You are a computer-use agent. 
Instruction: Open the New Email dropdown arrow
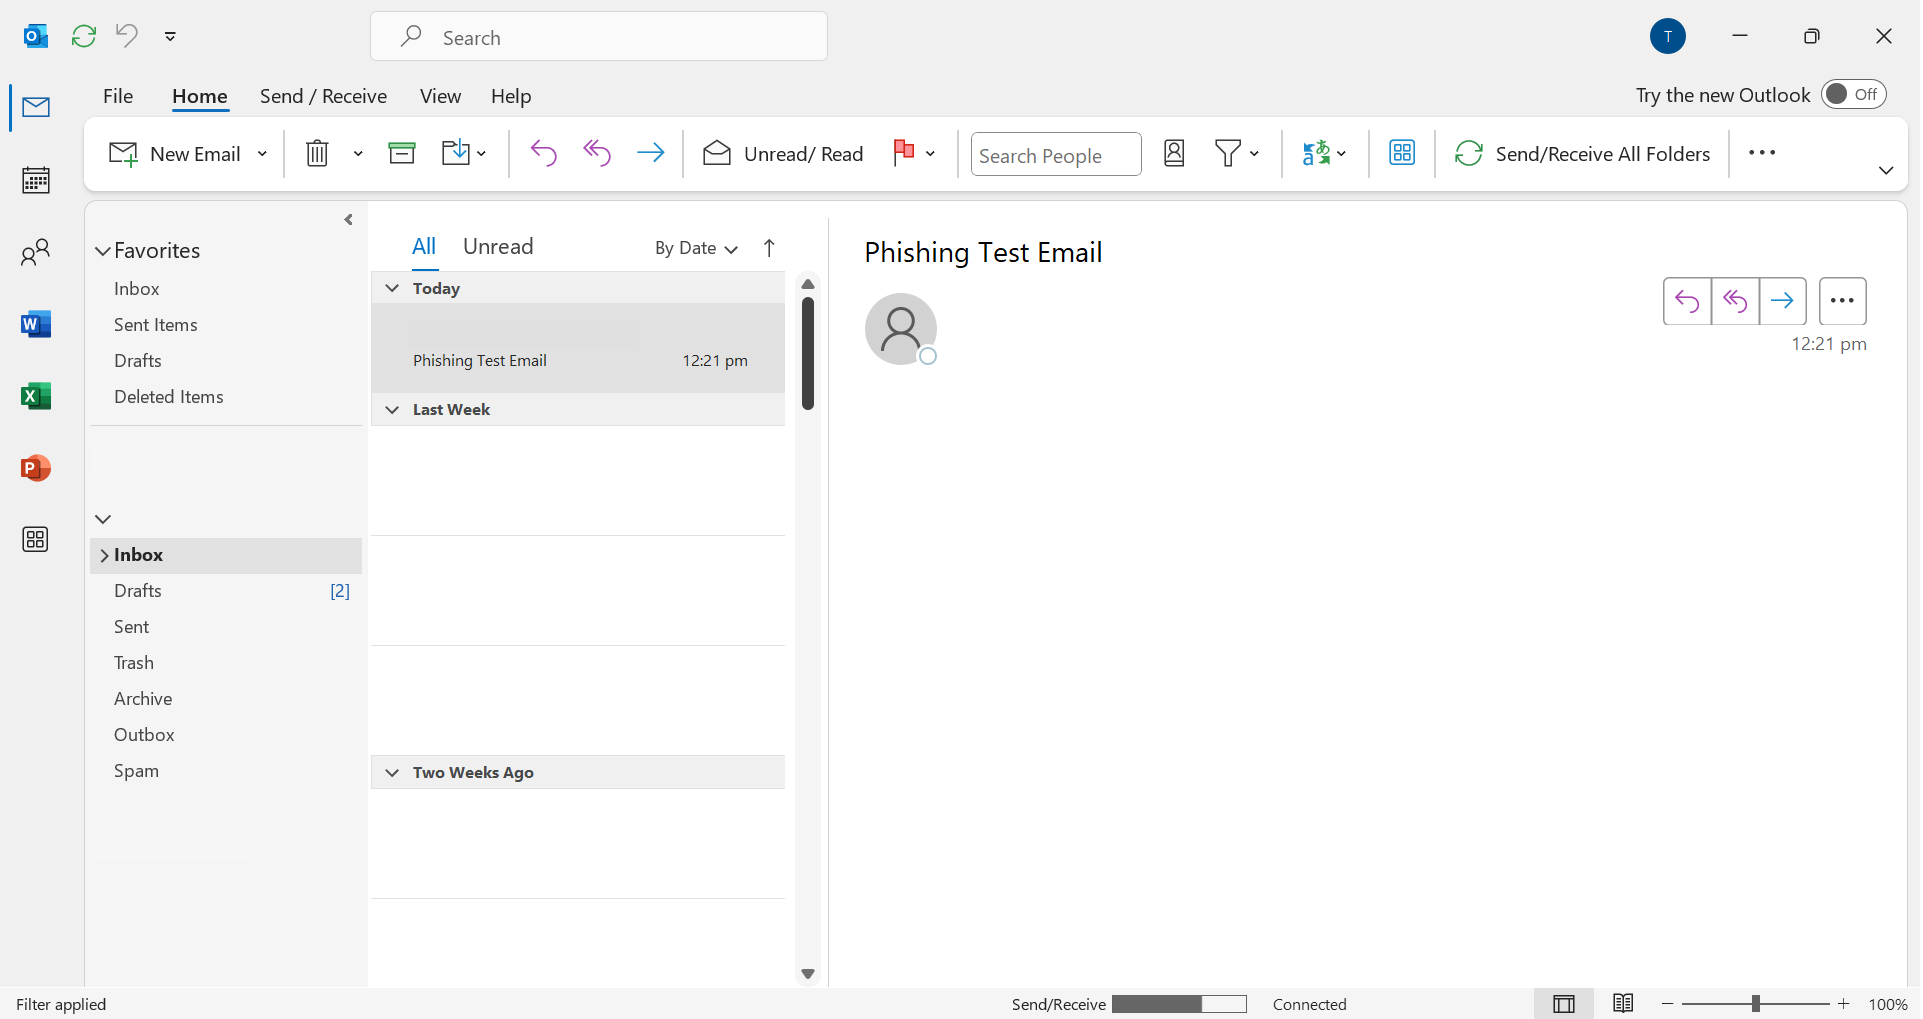tap(263, 154)
